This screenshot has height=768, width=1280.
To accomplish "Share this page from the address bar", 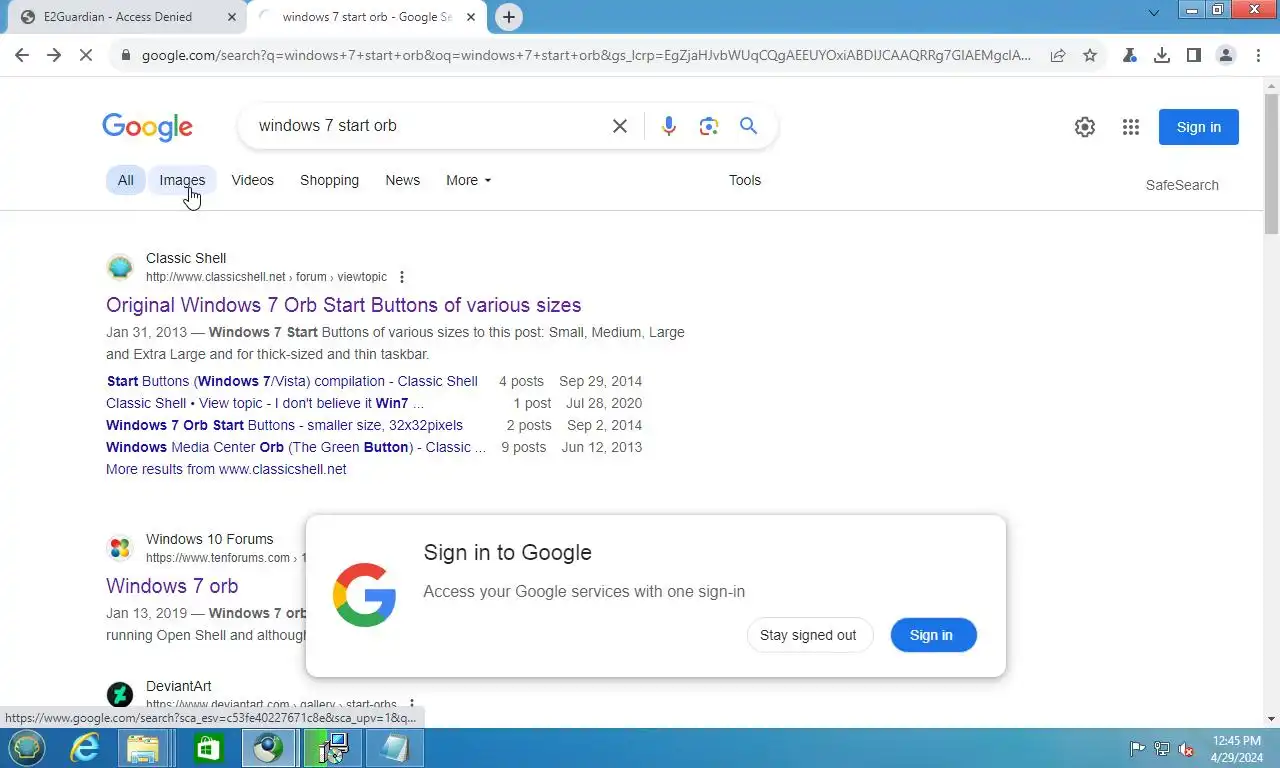I will click(1058, 56).
